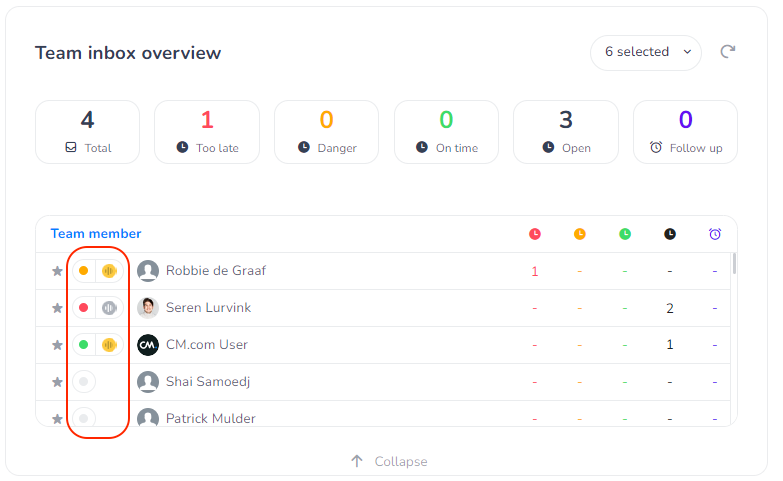Viewport: 783px width, 481px height.
Task: Open Seren Lurvink's open conversations count
Action: pyautogui.click(x=670, y=308)
